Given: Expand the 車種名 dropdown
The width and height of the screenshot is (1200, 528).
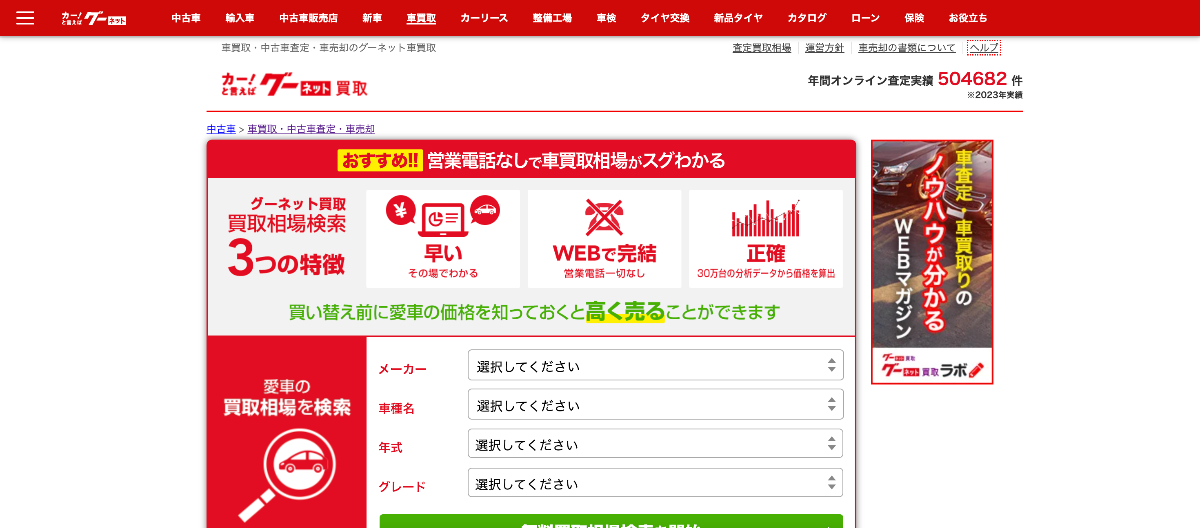Looking at the screenshot, I should 655,405.
